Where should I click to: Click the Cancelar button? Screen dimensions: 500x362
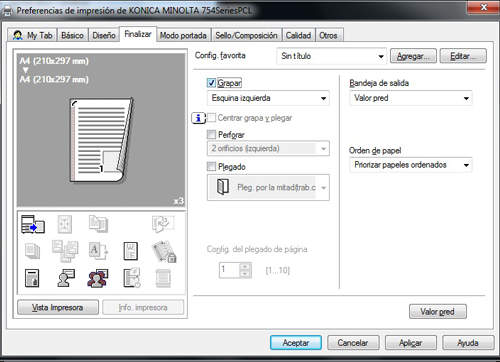[353, 343]
